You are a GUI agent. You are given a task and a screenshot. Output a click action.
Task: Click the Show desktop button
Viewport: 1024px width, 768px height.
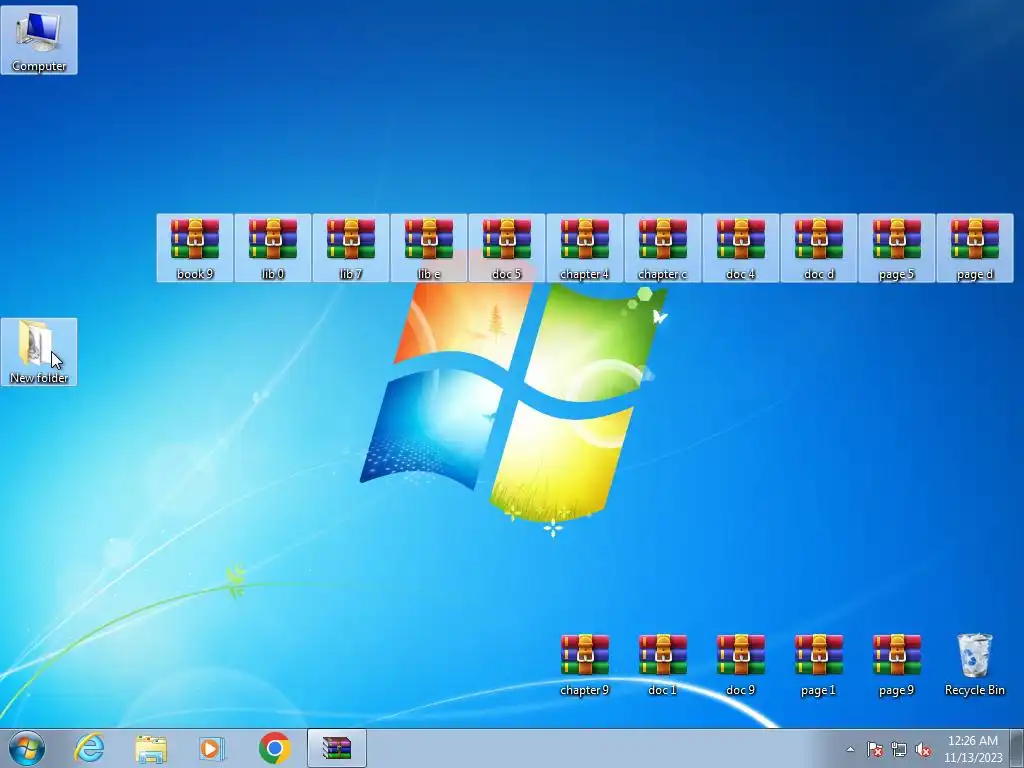[x=1017, y=748]
